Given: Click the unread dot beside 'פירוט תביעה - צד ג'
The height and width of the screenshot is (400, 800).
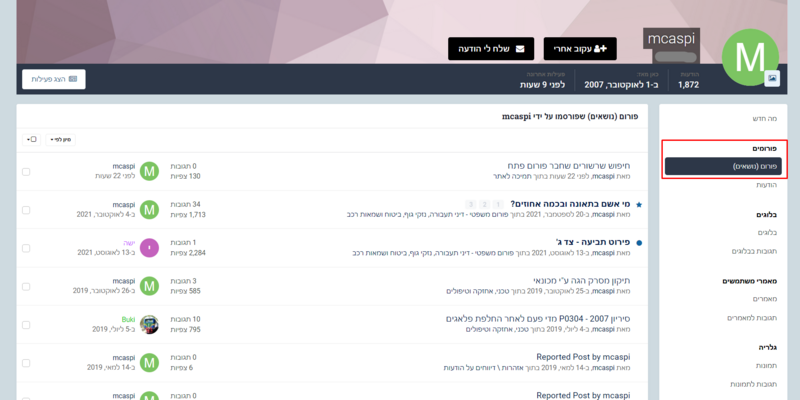Looking at the screenshot, I should click(x=639, y=243).
